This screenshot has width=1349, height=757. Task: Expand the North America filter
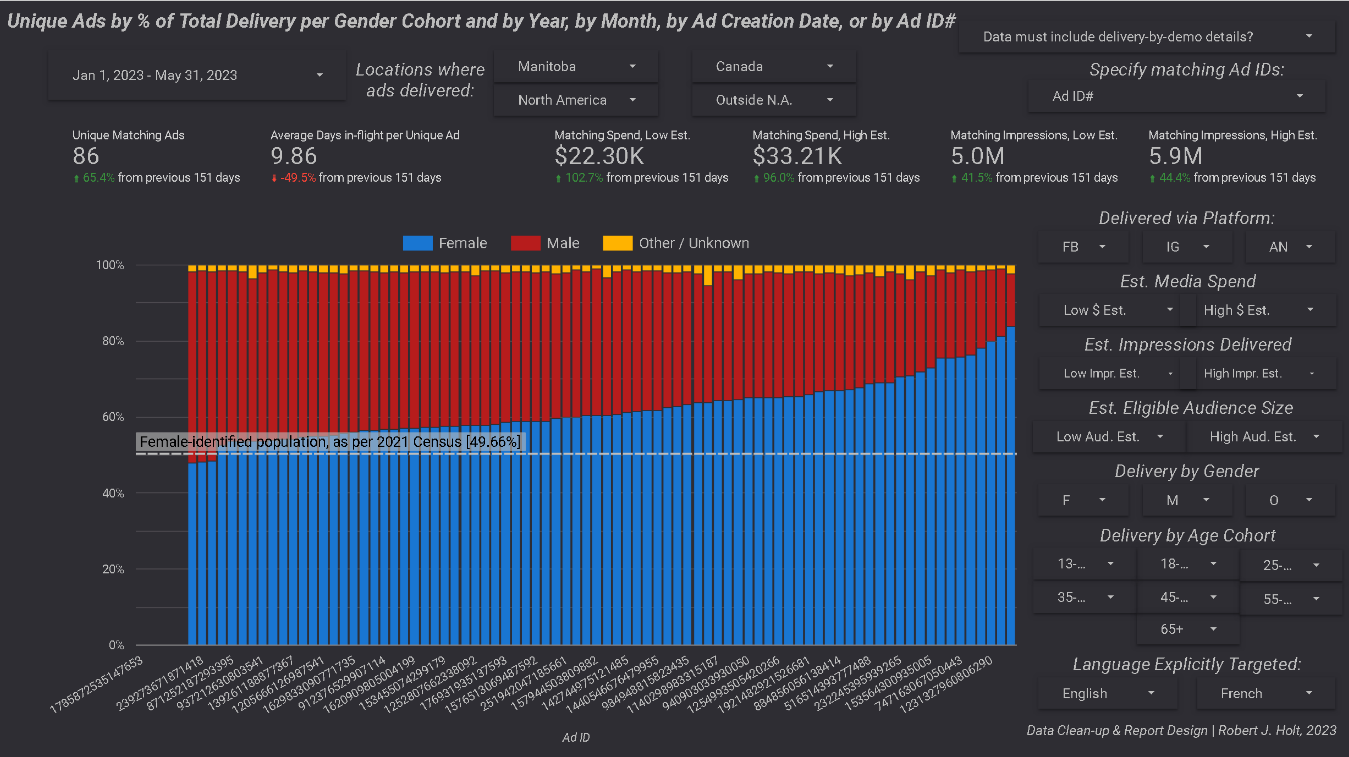point(576,100)
